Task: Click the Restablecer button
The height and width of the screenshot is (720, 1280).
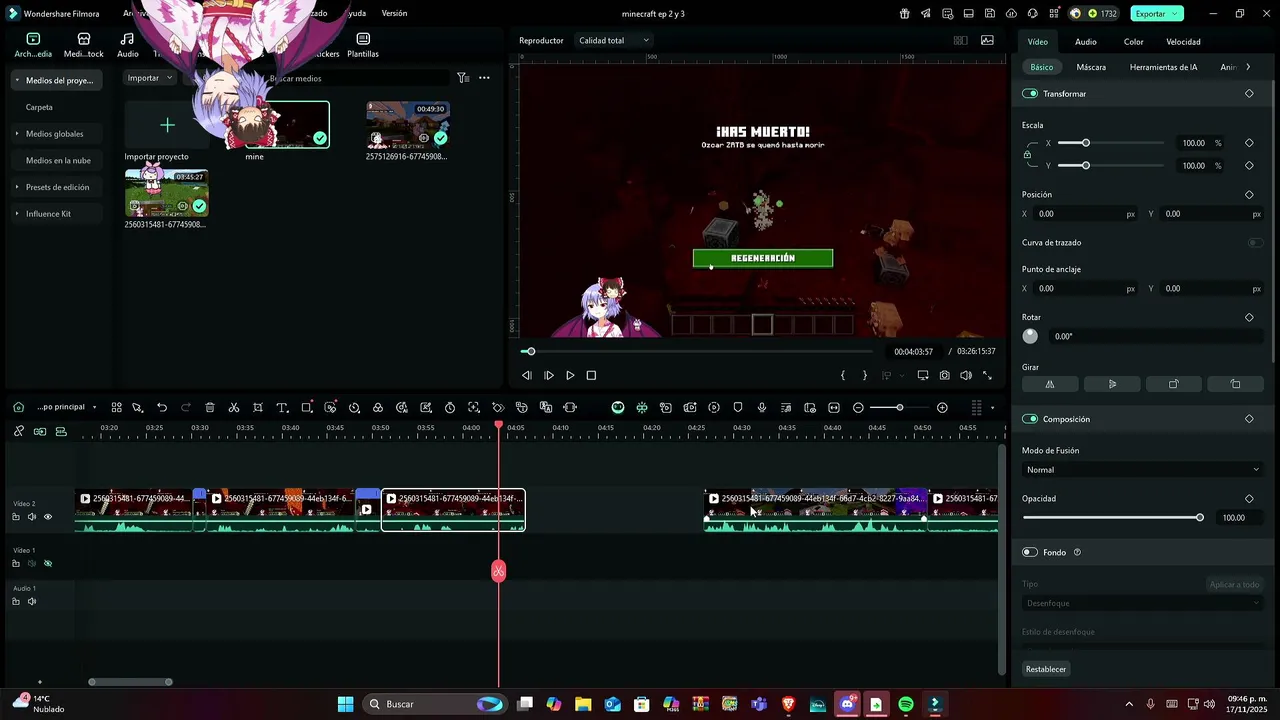Action: click(1046, 669)
